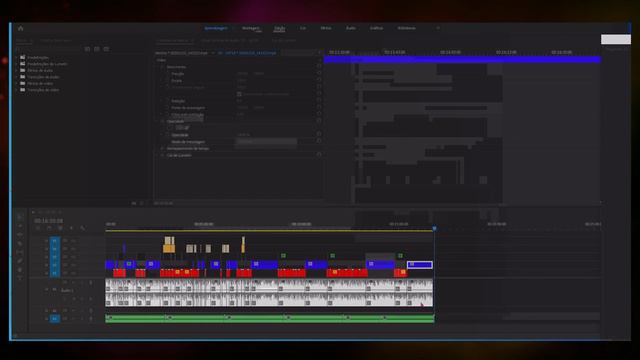This screenshot has width=640, height=360.
Task: Toggle the Posição animation stopwatch
Action: tap(167, 74)
